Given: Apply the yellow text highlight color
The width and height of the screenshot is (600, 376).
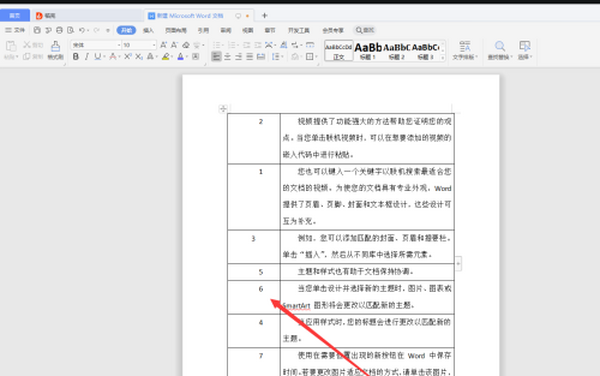Looking at the screenshot, I should point(165,57).
